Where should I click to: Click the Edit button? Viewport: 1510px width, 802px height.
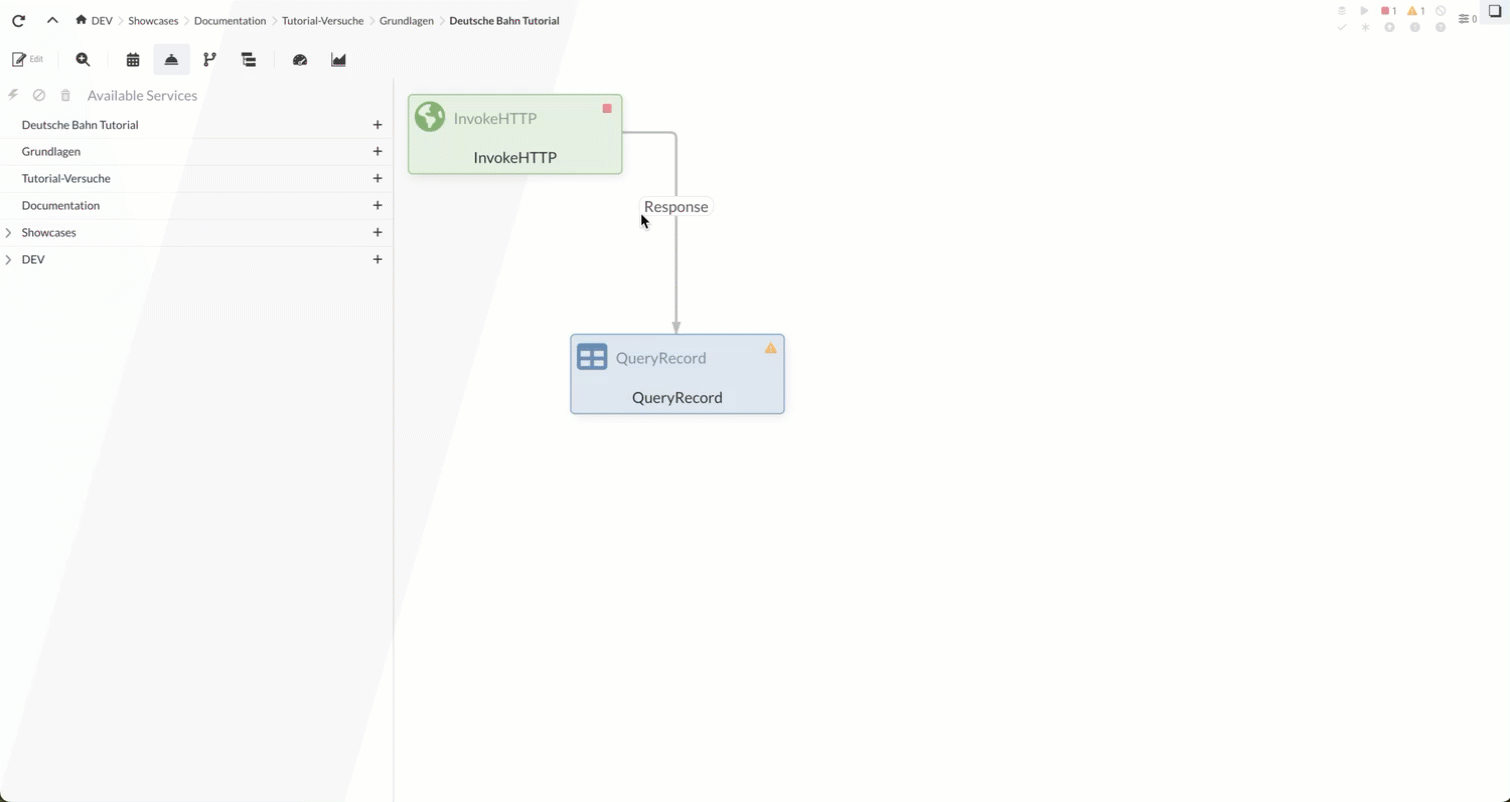pyautogui.click(x=27, y=59)
